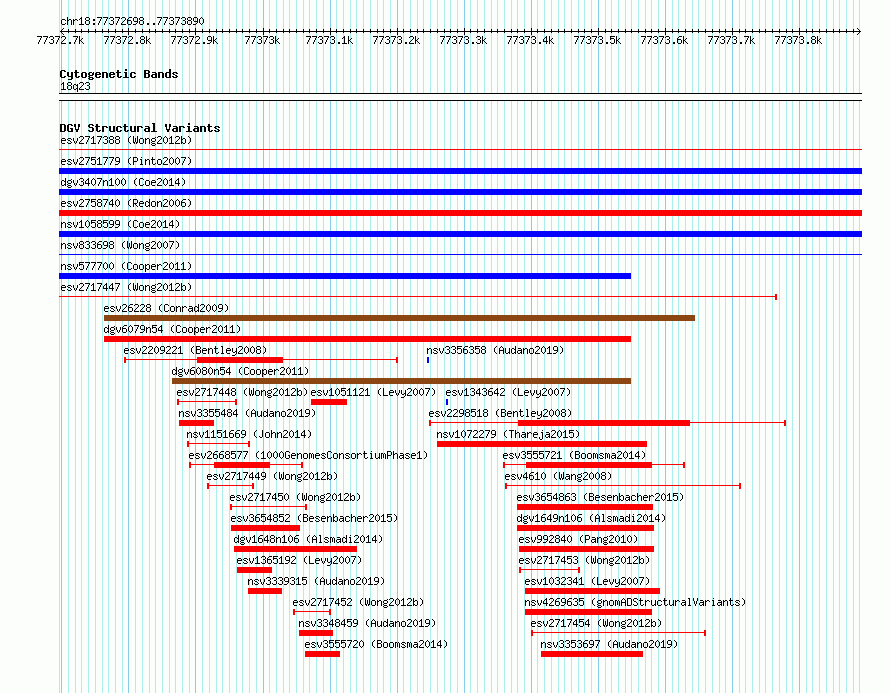Select the nsv577700 (Cooper2011) blue bar
This screenshot has width=890, height=693.
[x=345, y=276]
